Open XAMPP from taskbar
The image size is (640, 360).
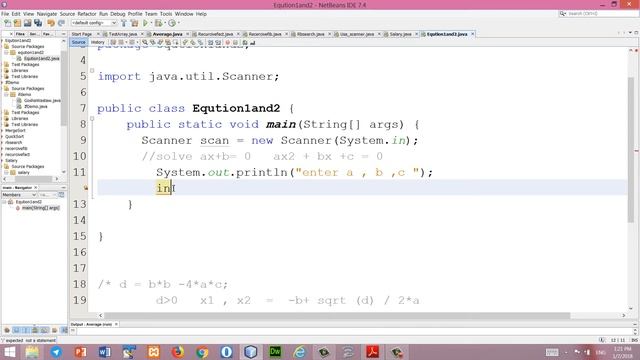(x=153, y=352)
